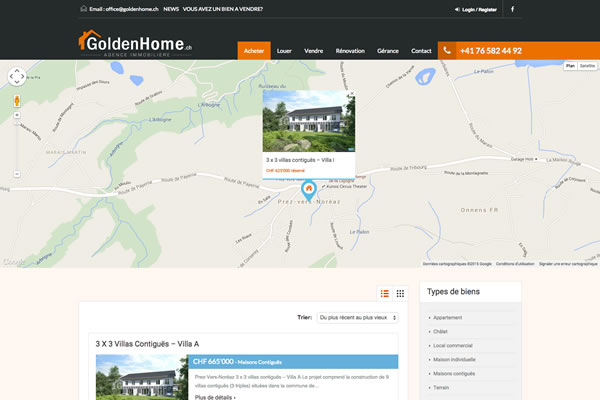Click the map zoom slider track
Viewport: 600px width, 400px height.
[x=17, y=145]
